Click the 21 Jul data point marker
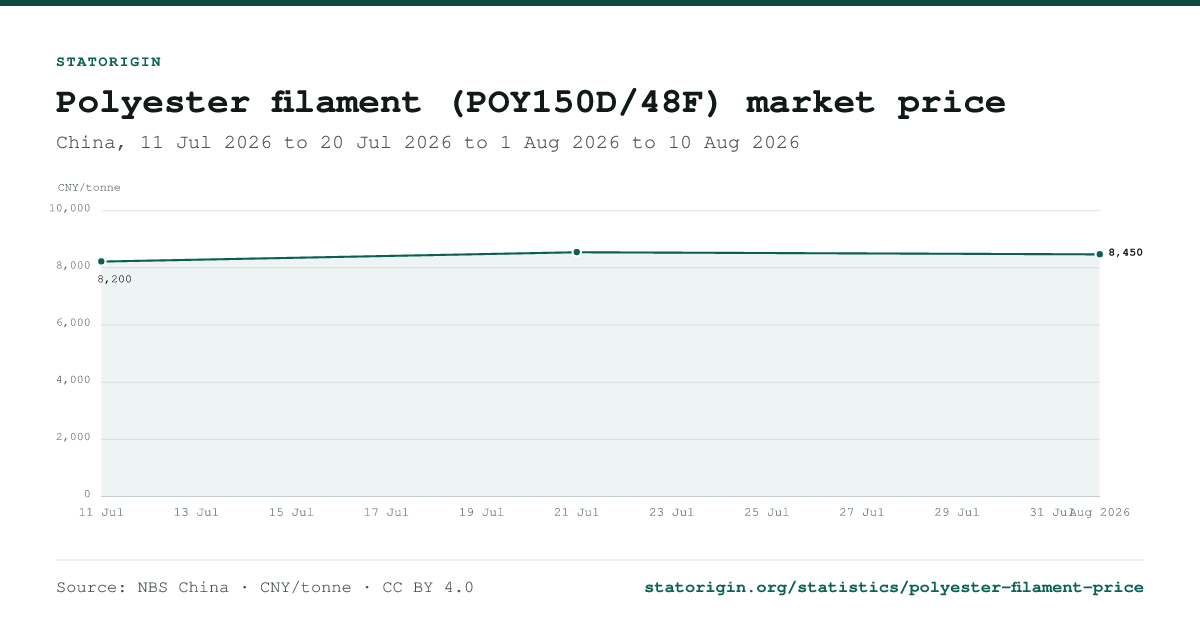The width and height of the screenshot is (1200, 630). [577, 252]
